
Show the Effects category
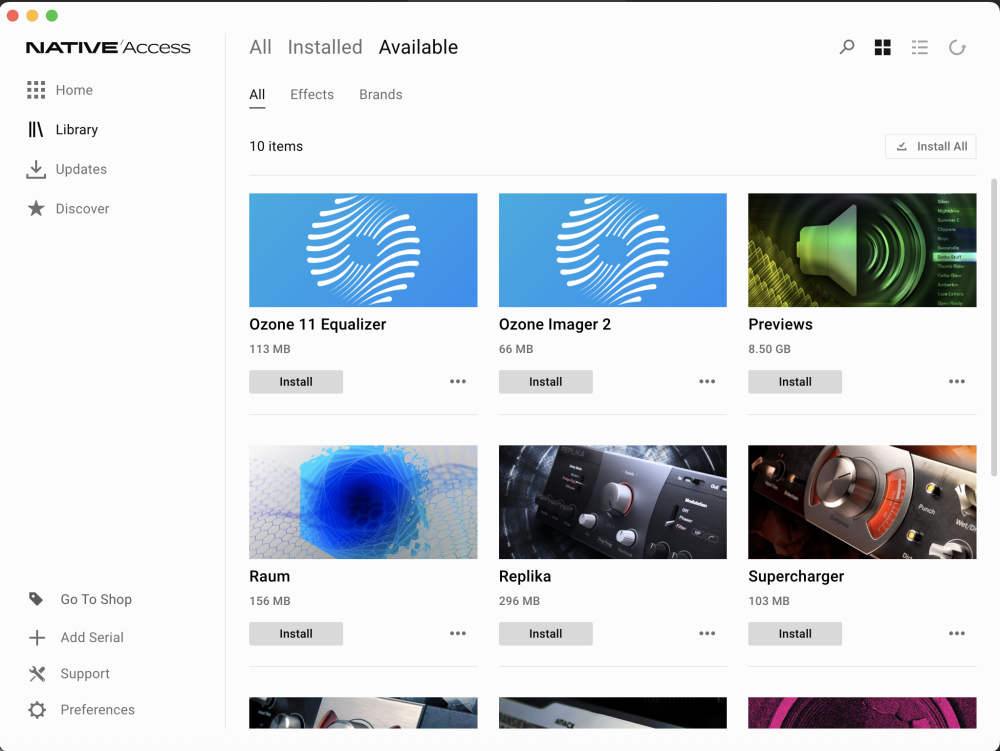(x=312, y=94)
